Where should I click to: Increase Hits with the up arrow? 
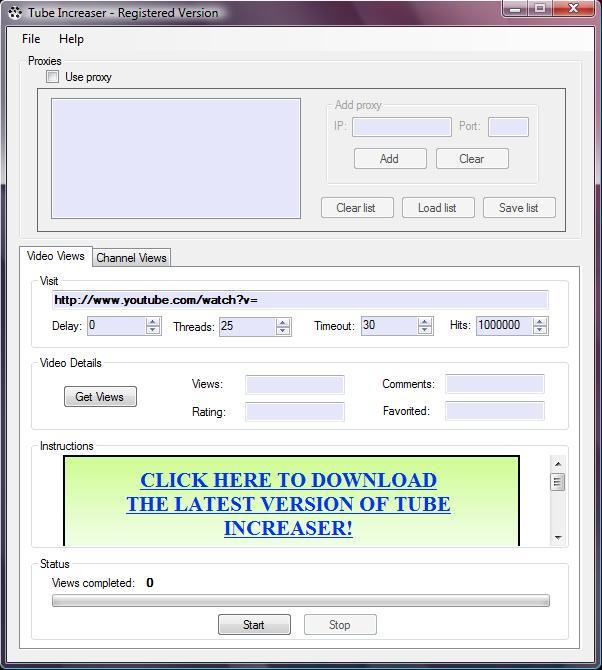540,322
